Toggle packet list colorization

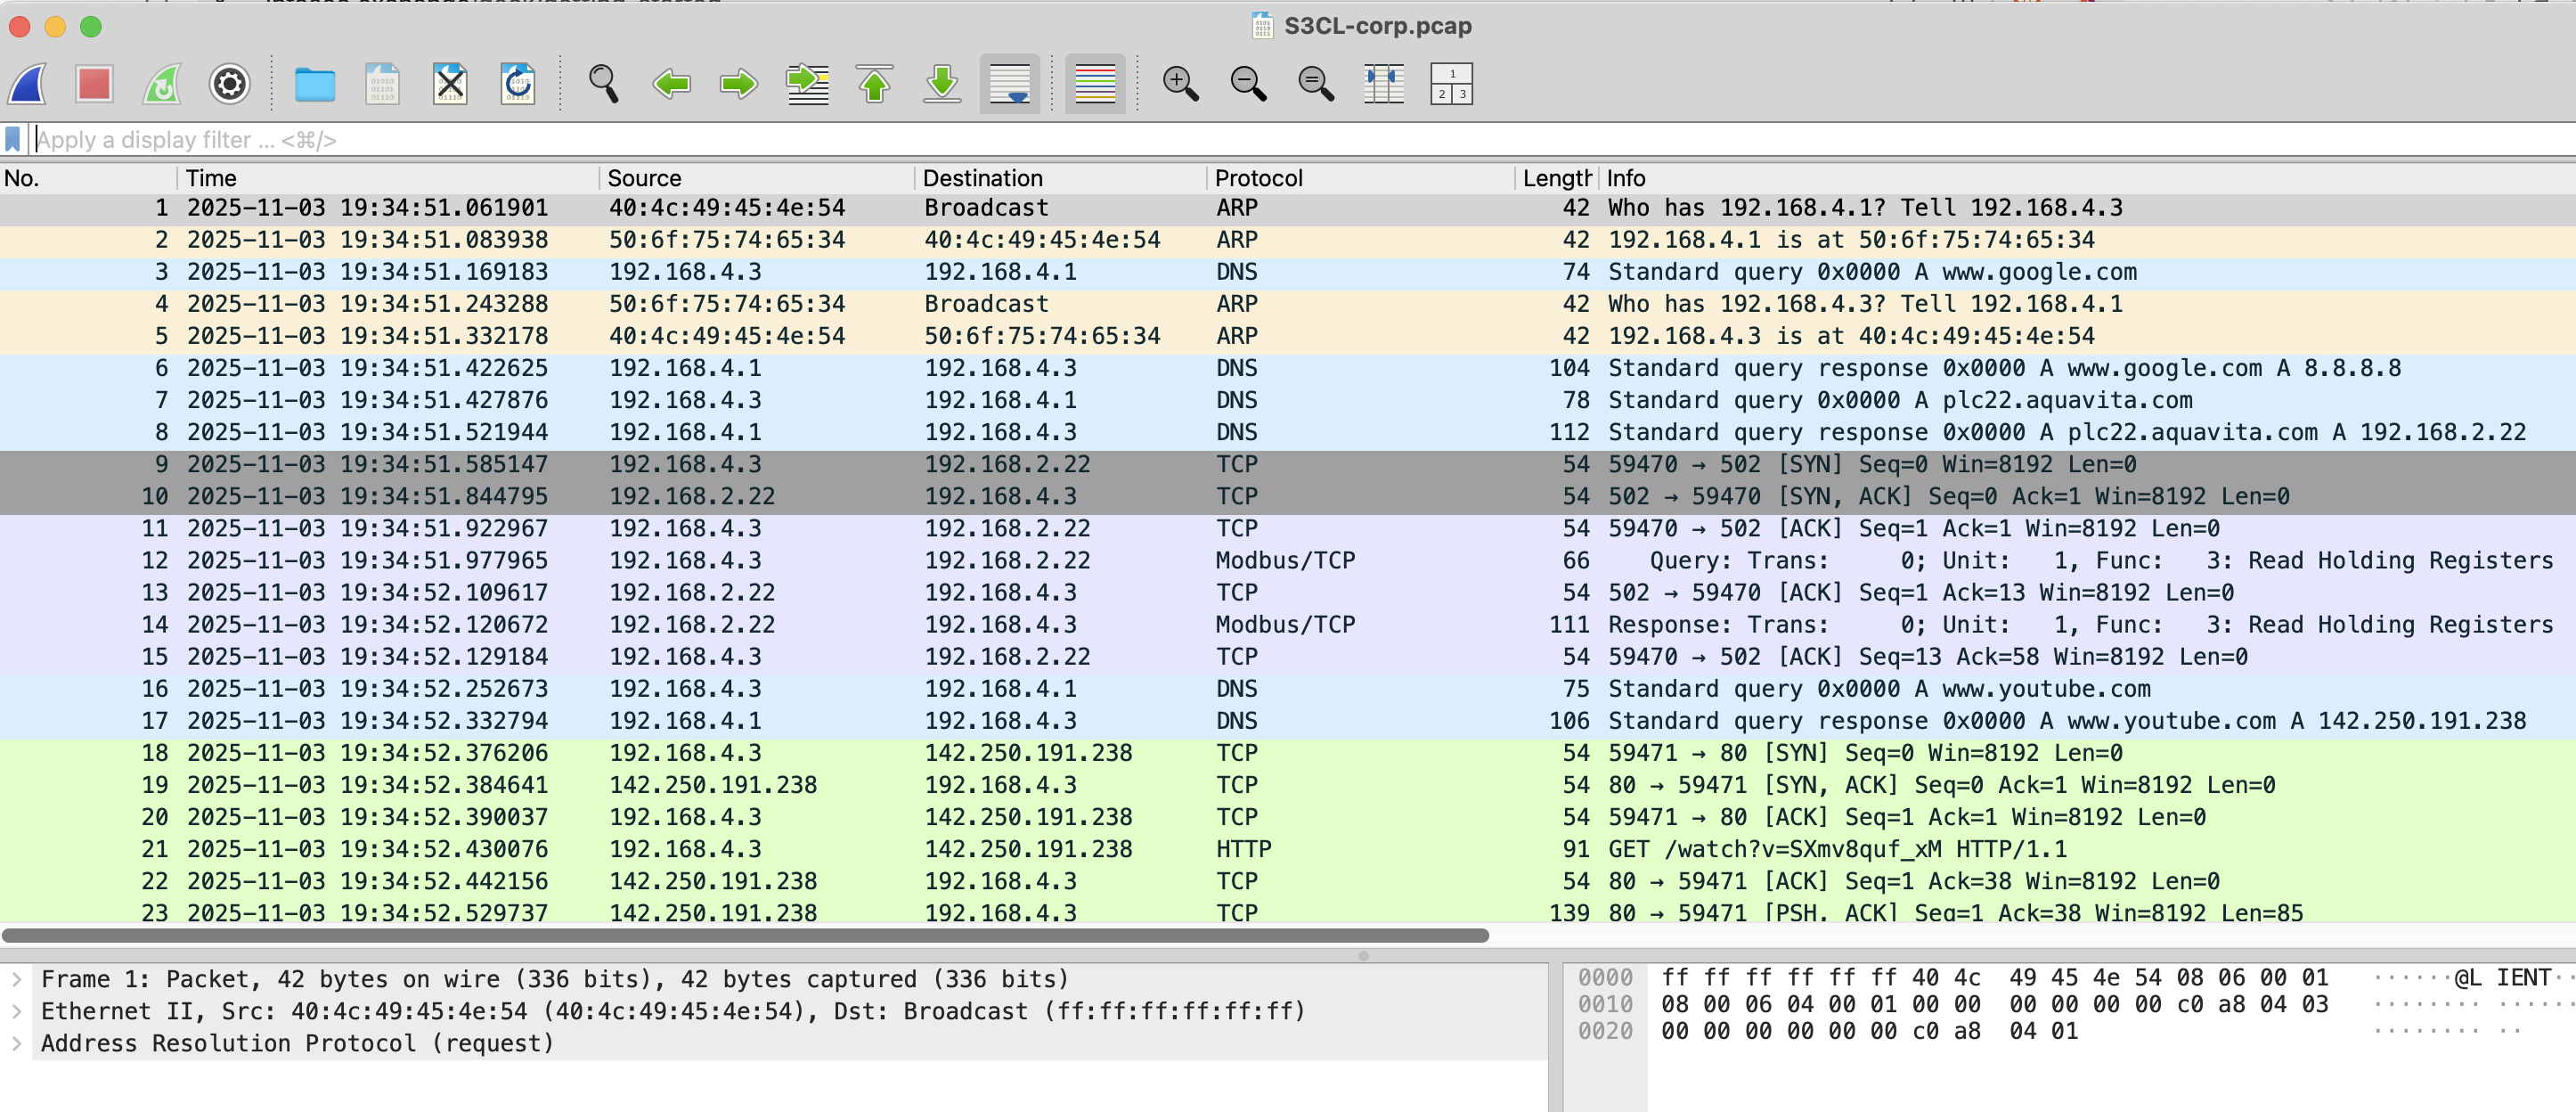pos(1094,84)
